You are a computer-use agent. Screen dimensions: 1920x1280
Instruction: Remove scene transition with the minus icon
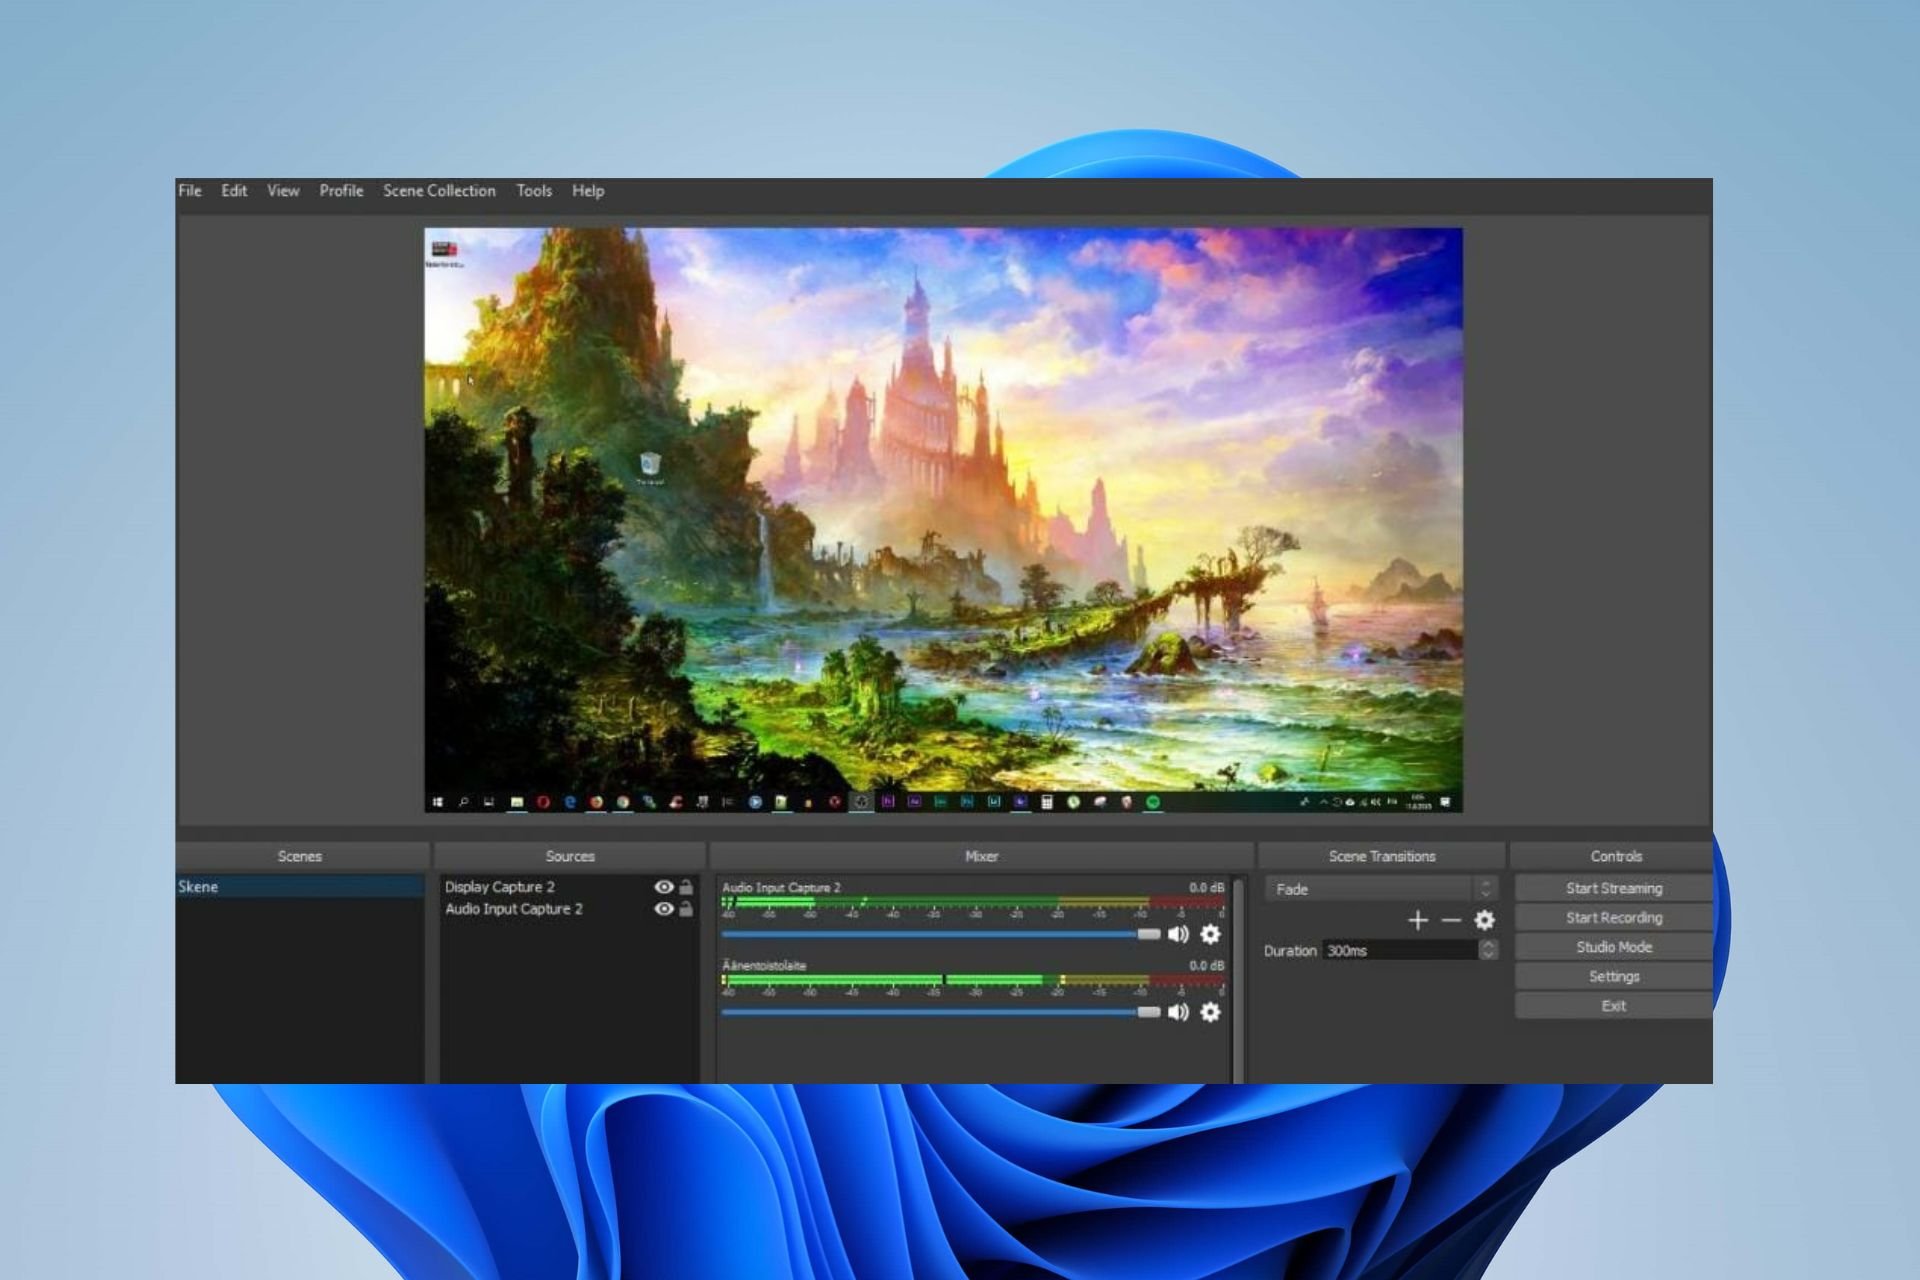tap(1451, 920)
